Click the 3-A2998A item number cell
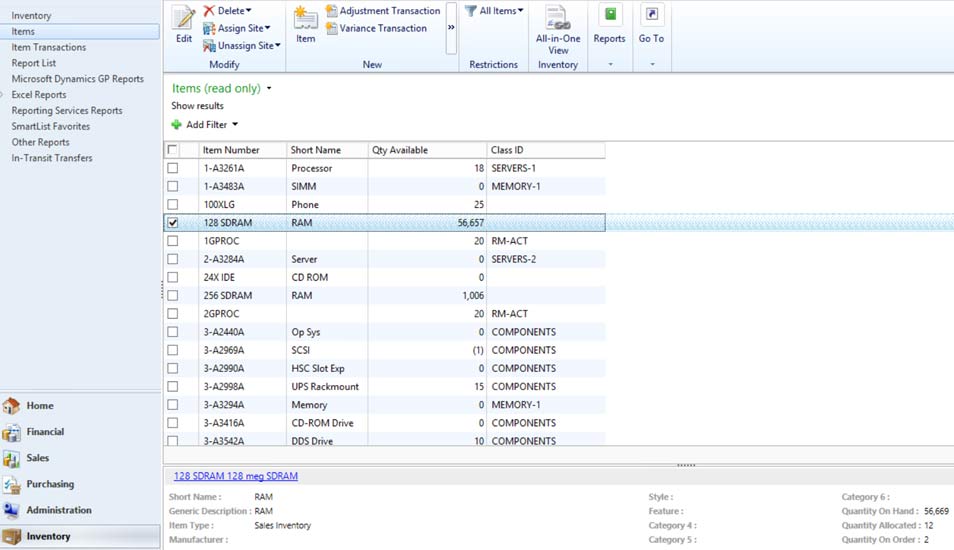 tap(242, 387)
